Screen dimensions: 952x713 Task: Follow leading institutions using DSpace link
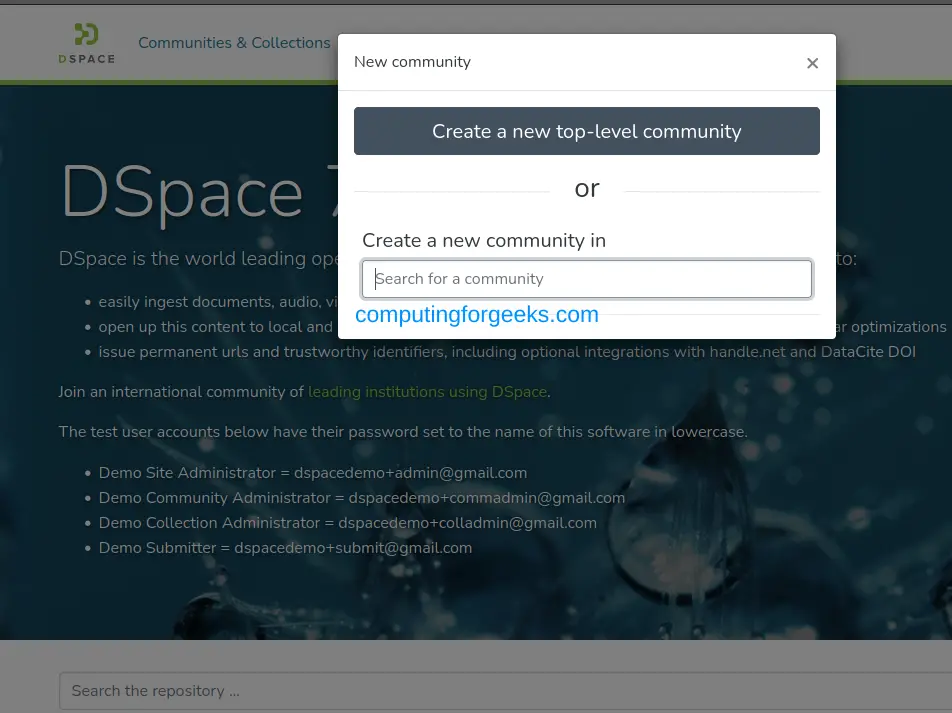point(427,392)
